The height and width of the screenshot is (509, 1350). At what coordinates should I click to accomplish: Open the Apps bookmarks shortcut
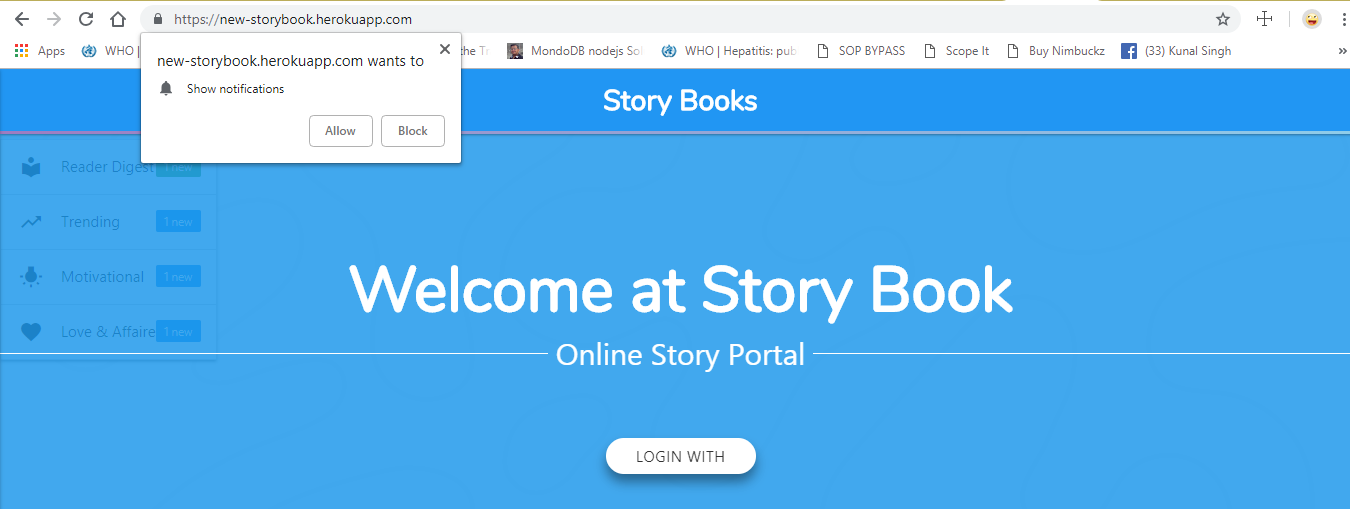click(40, 51)
